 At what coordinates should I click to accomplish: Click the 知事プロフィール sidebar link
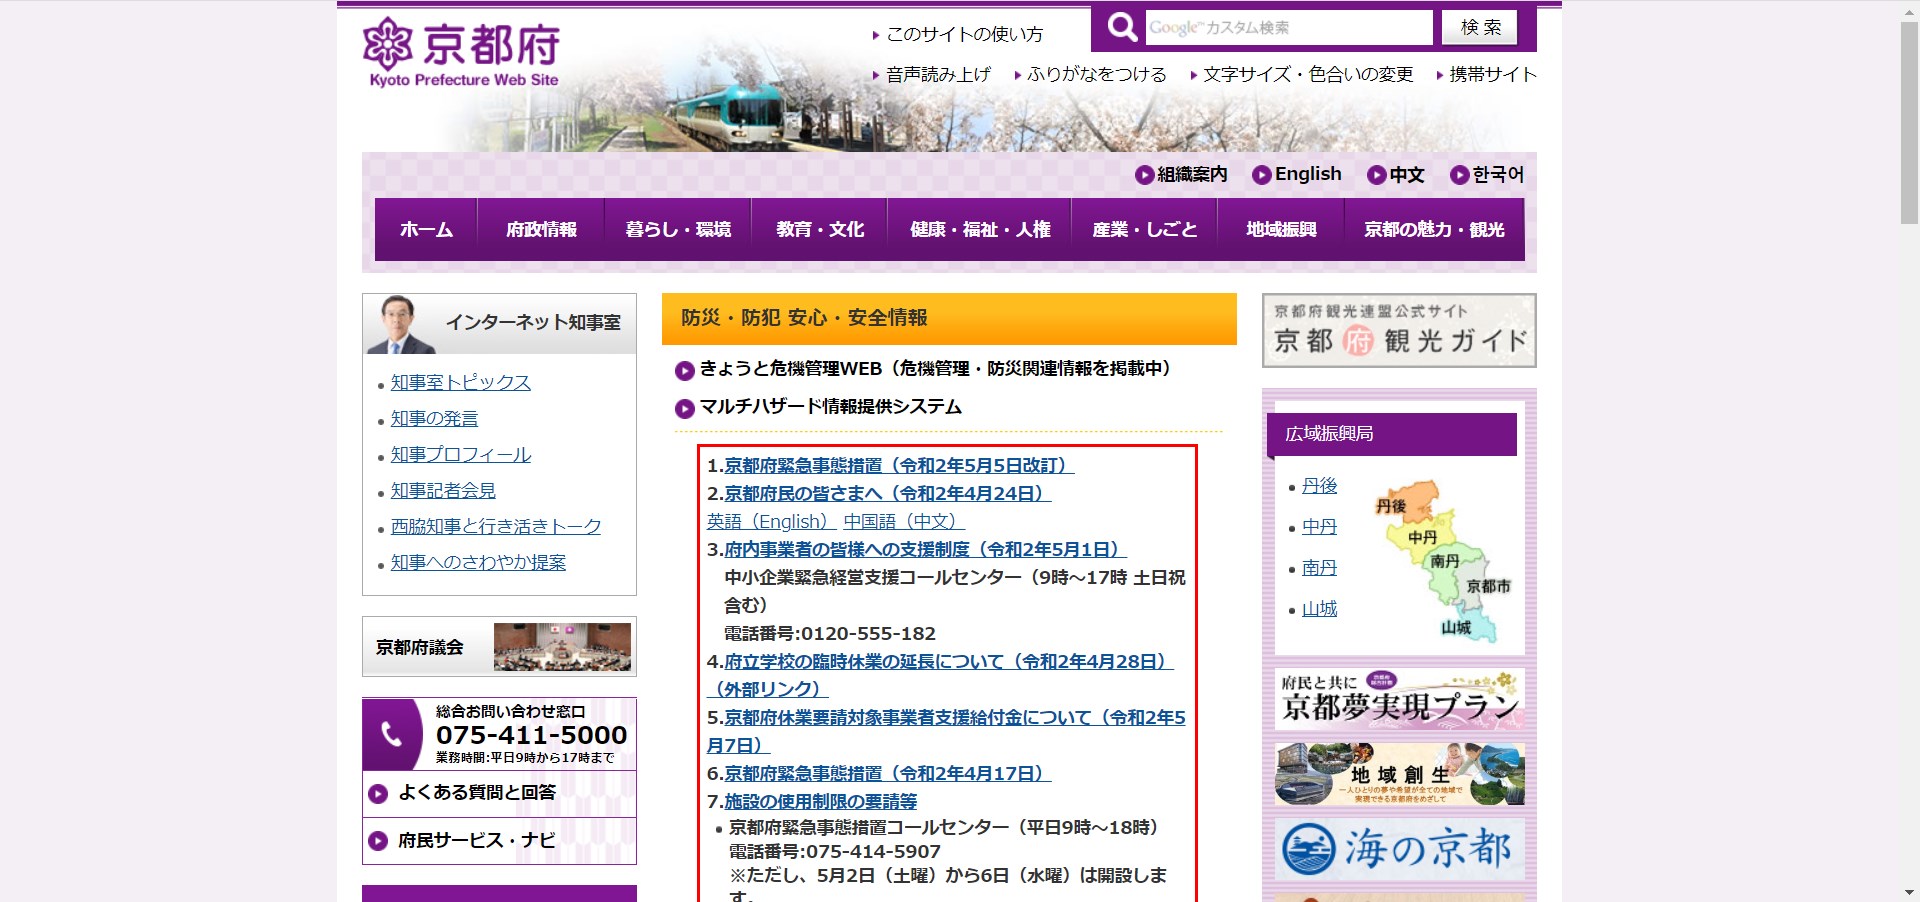click(x=458, y=454)
